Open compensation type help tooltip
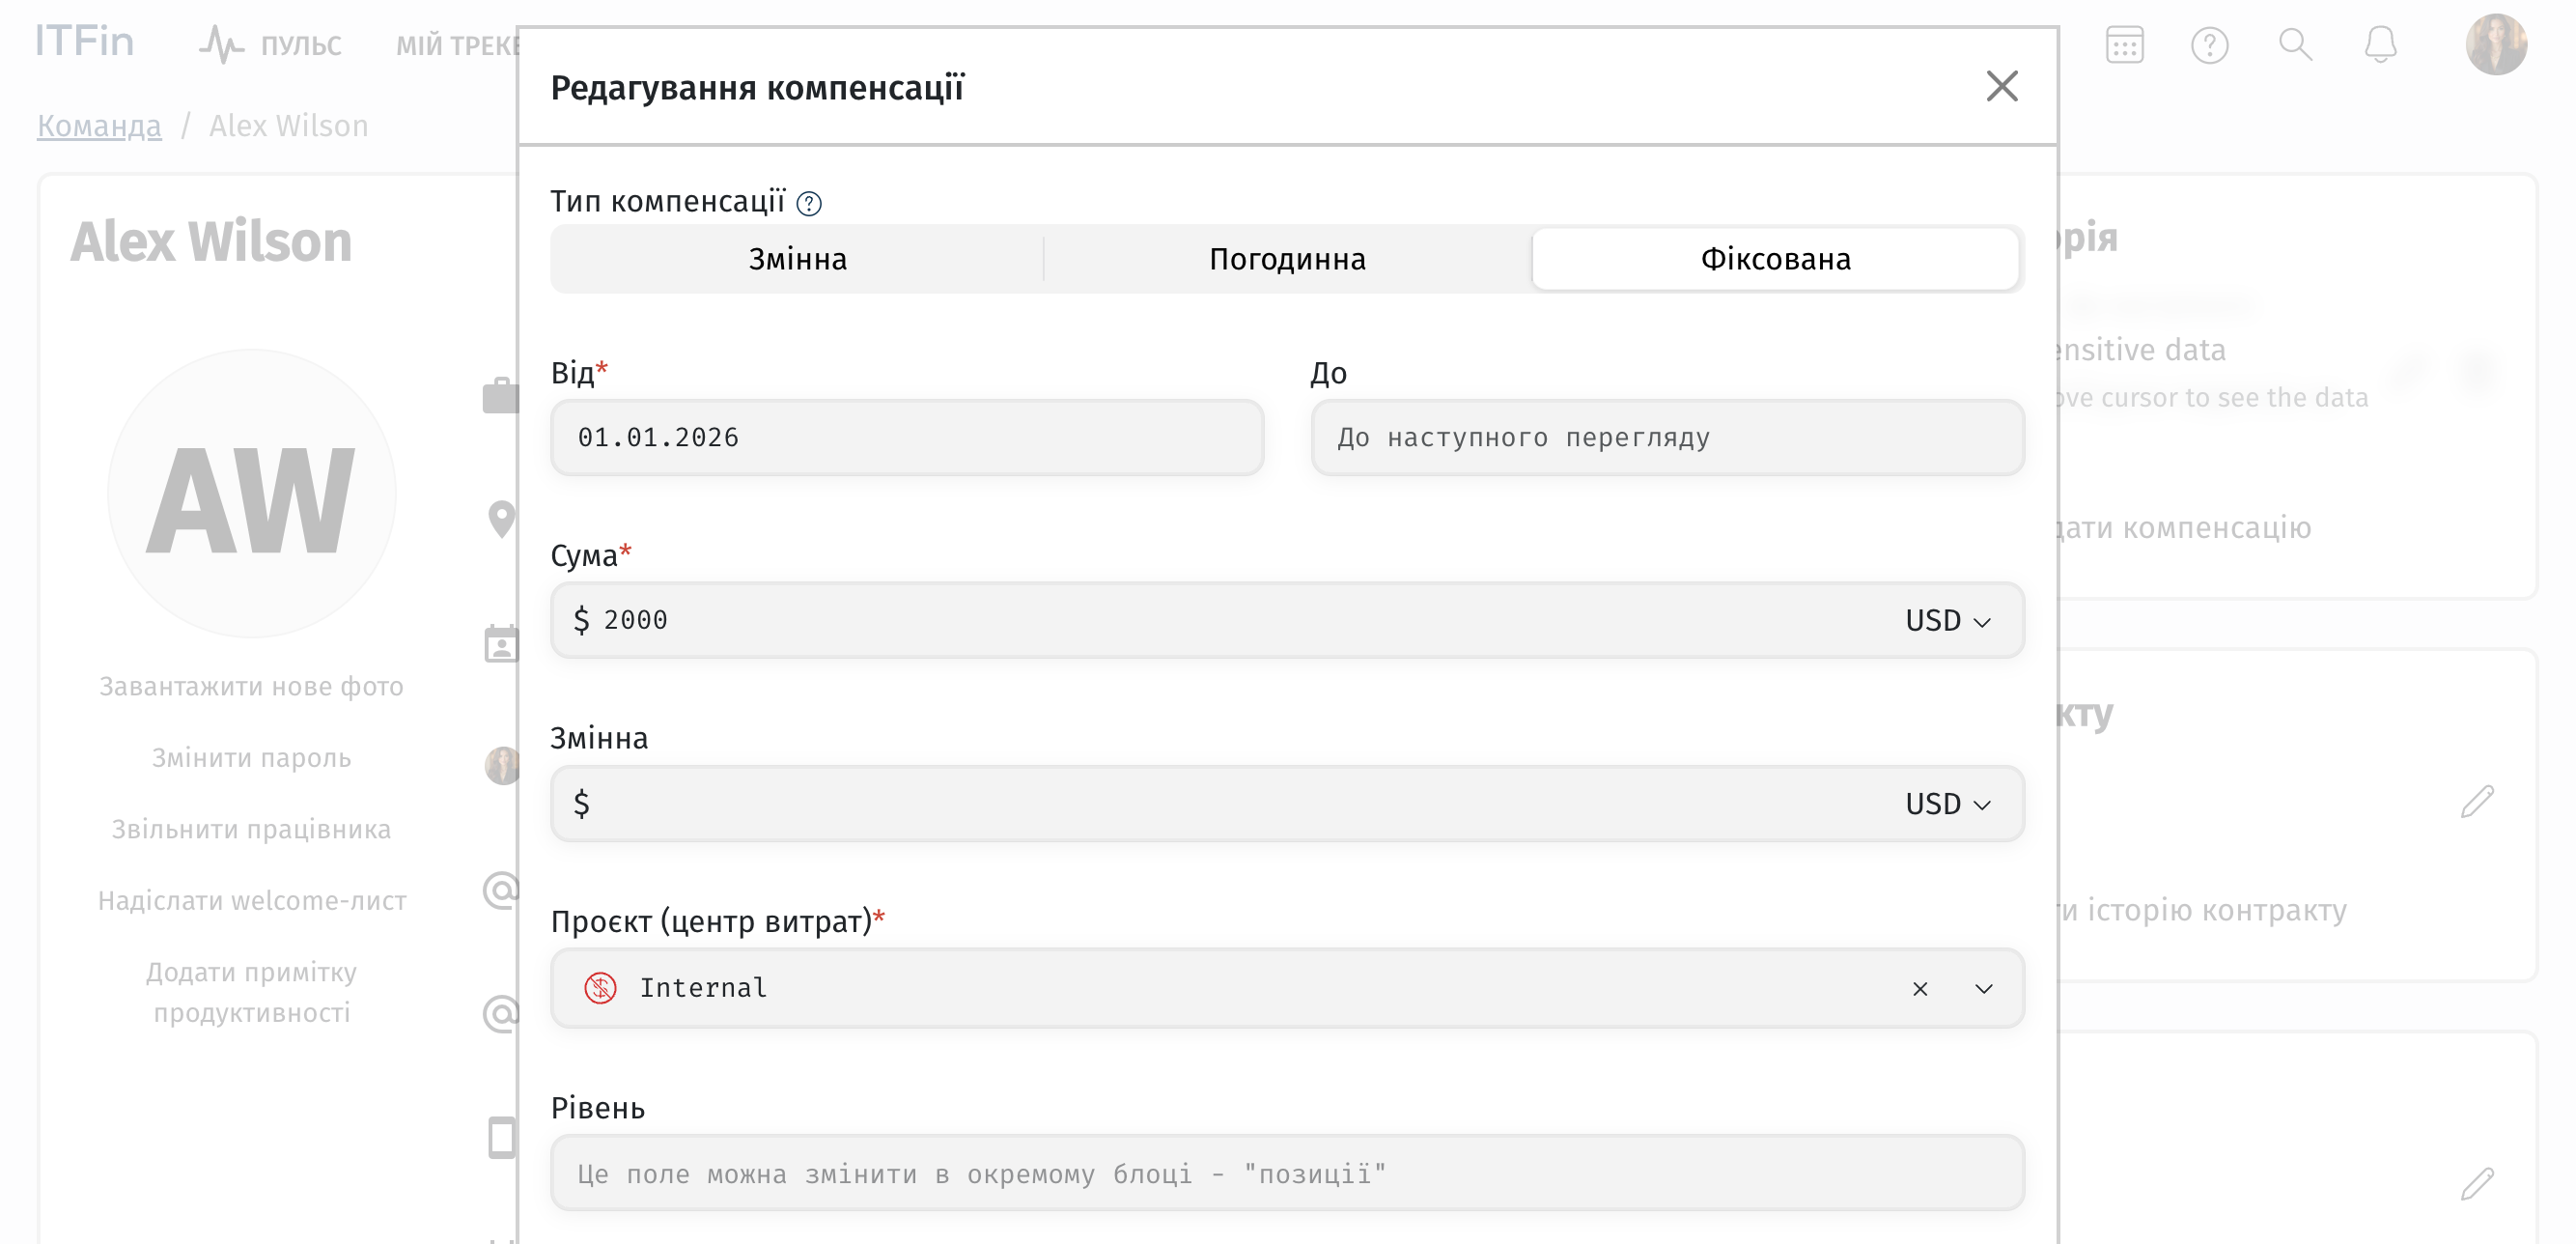The width and height of the screenshot is (2576, 1244). click(x=809, y=204)
